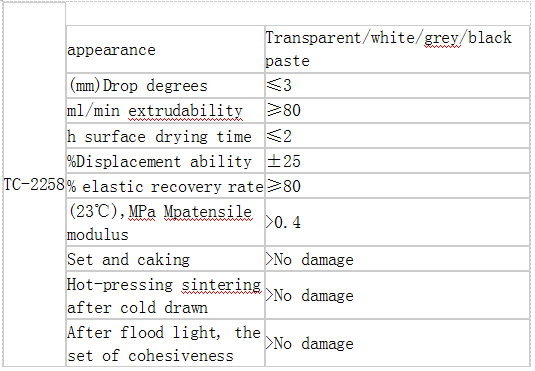Click the % elastic recovery rate cell
This screenshot has width=535, height=371.
pos(165,186)
